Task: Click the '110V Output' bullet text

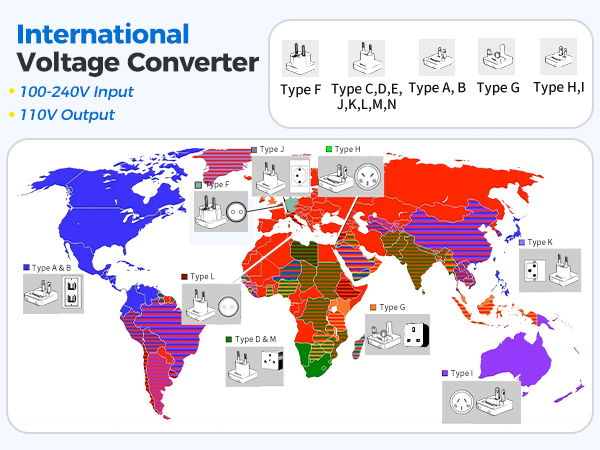Action: coord(67,115)
